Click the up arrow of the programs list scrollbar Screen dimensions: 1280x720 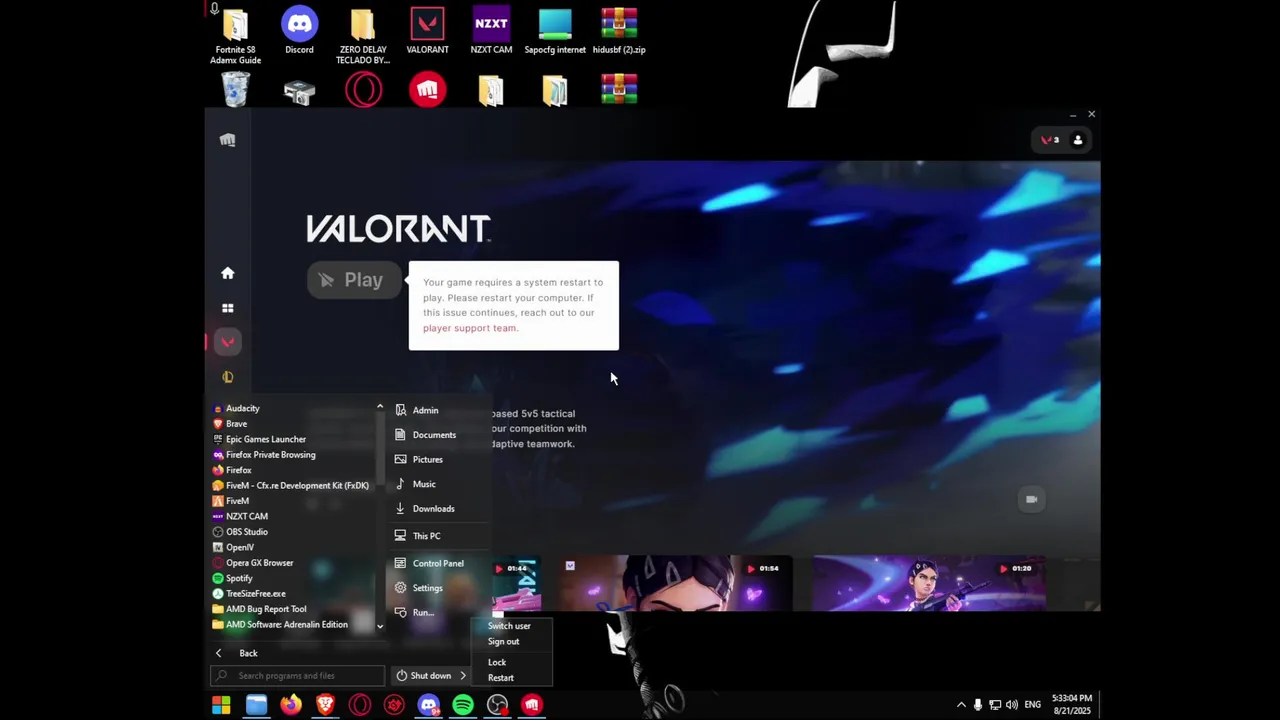click(380, 407)
